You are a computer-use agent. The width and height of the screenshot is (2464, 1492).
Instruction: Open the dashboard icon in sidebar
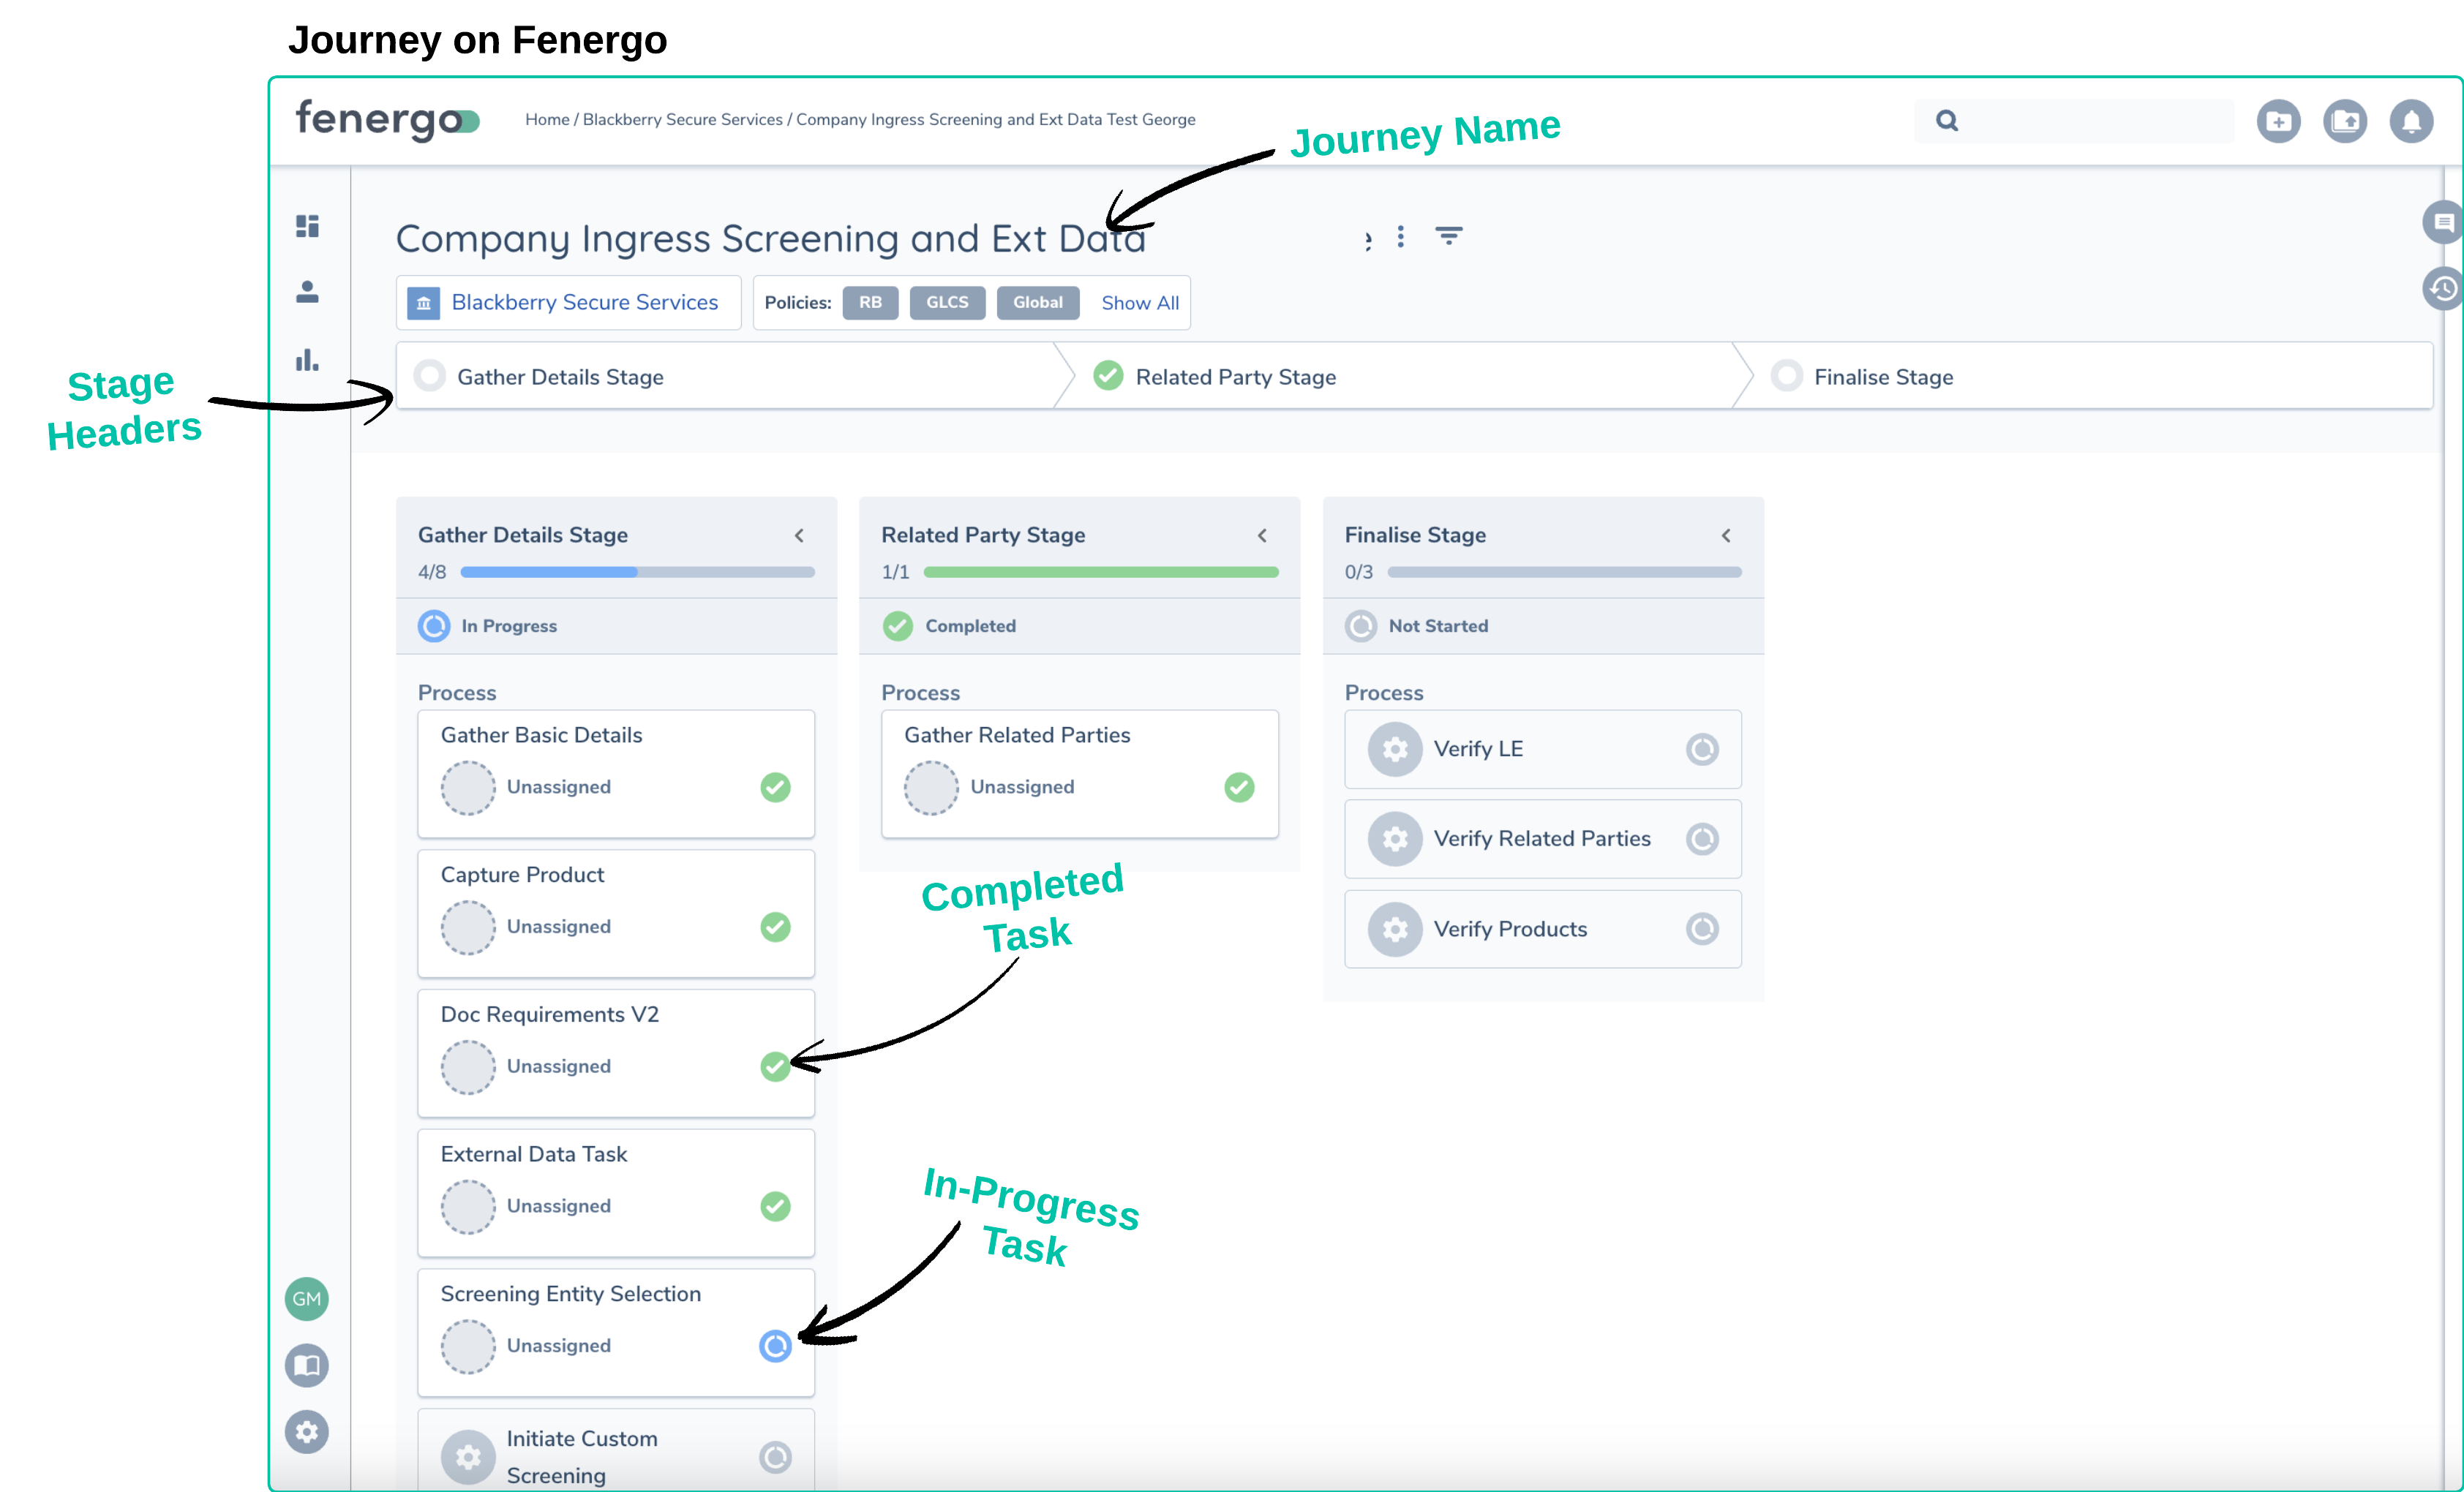307,226
